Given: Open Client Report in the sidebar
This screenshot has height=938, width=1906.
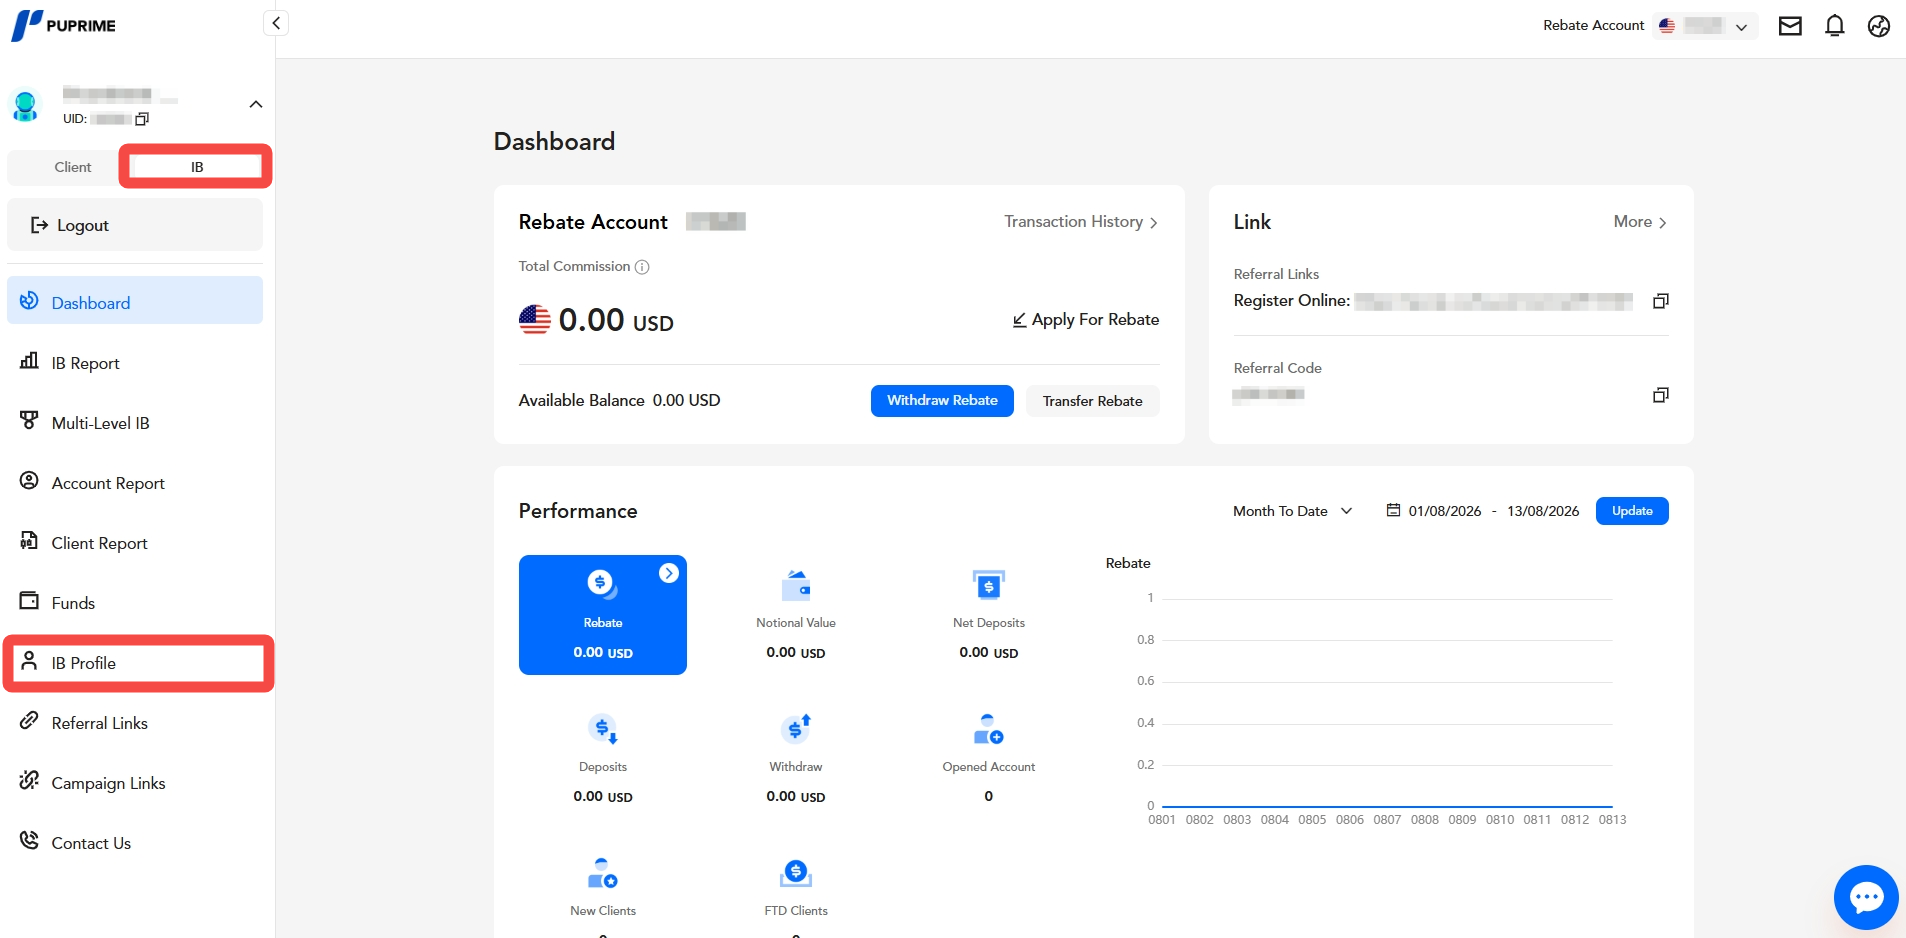Looking at the screenshot, I should (135, 543).
